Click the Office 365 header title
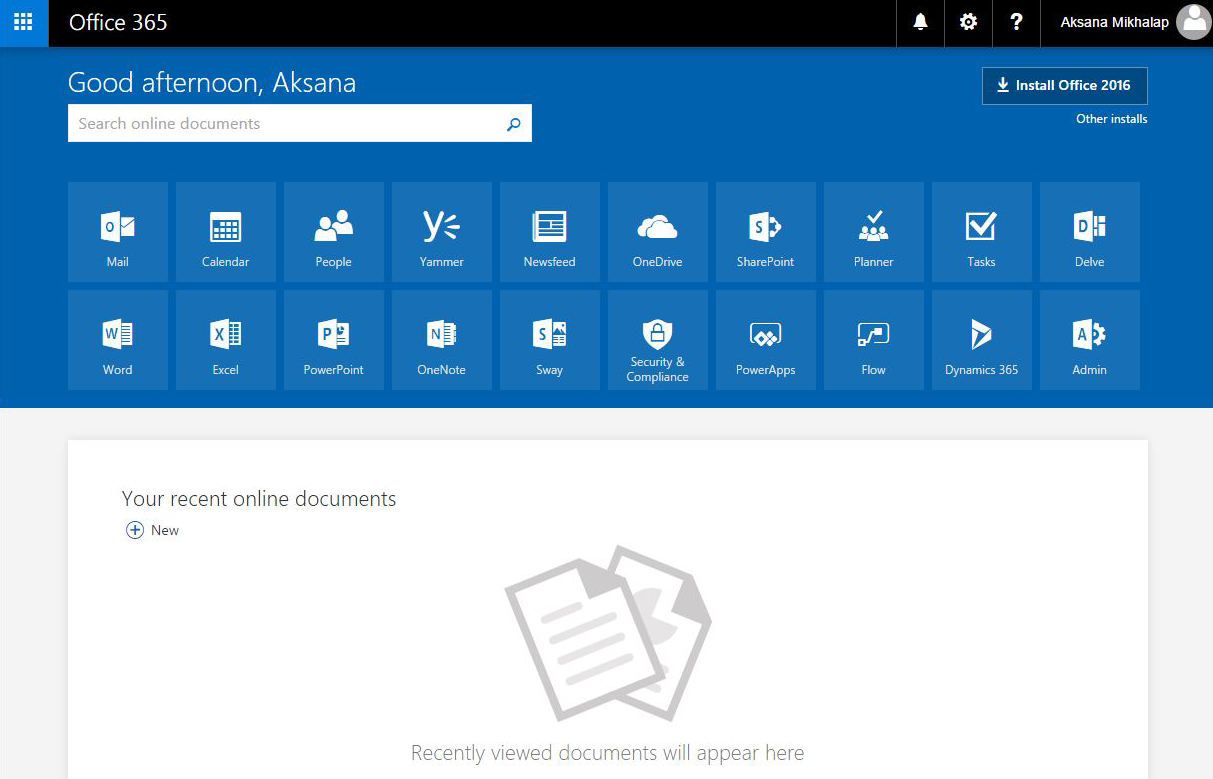 [118, 22]
